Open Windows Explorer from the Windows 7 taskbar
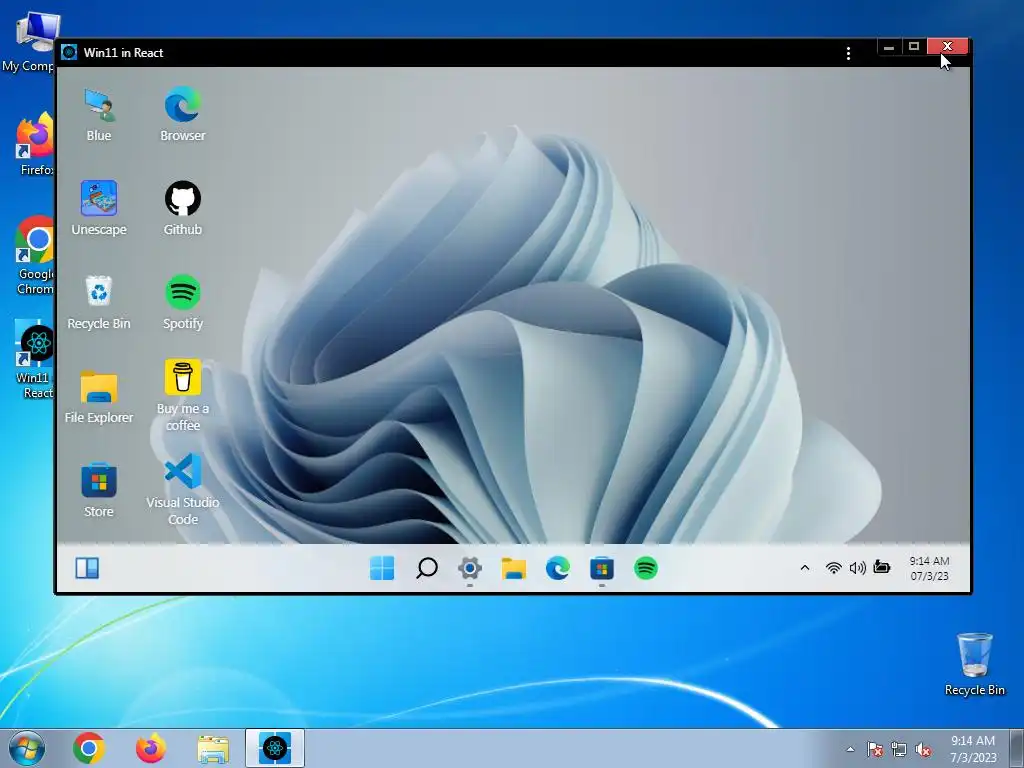This screenshot has height=768, width=1024. [x=213, y=749]
